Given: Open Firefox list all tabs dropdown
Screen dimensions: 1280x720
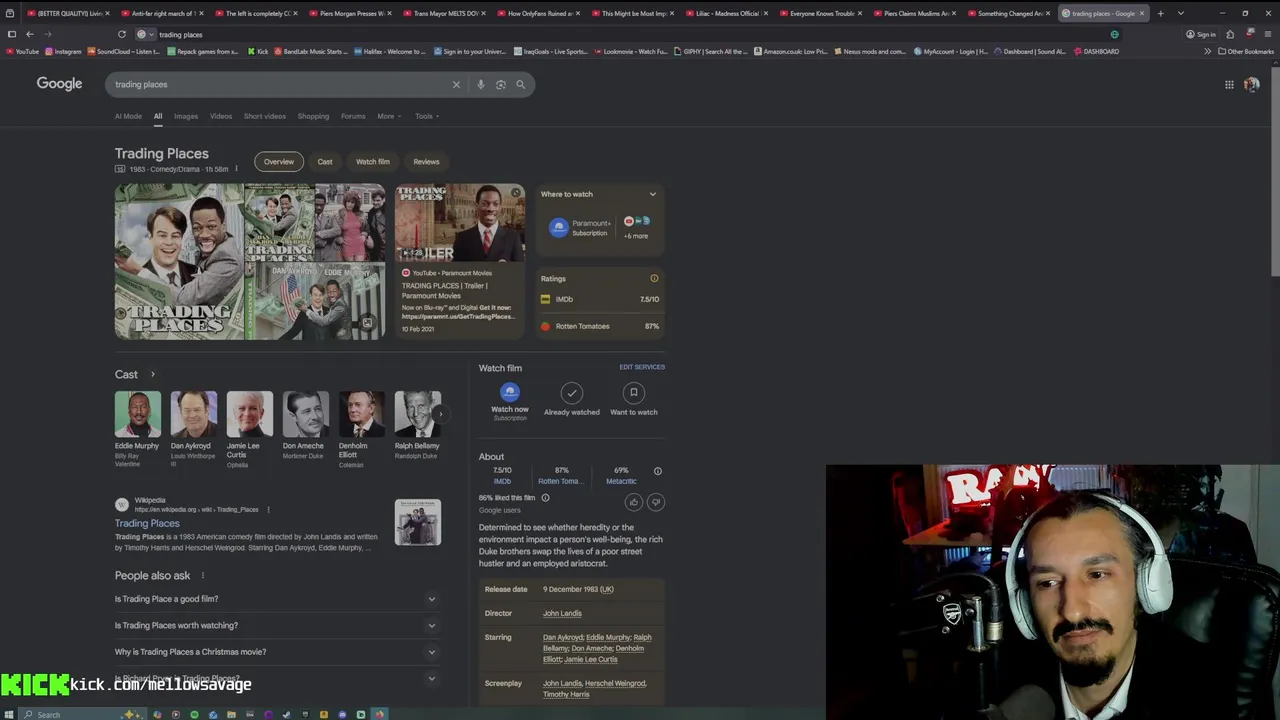Looking at the screenshot, I should coord(1180,13).
